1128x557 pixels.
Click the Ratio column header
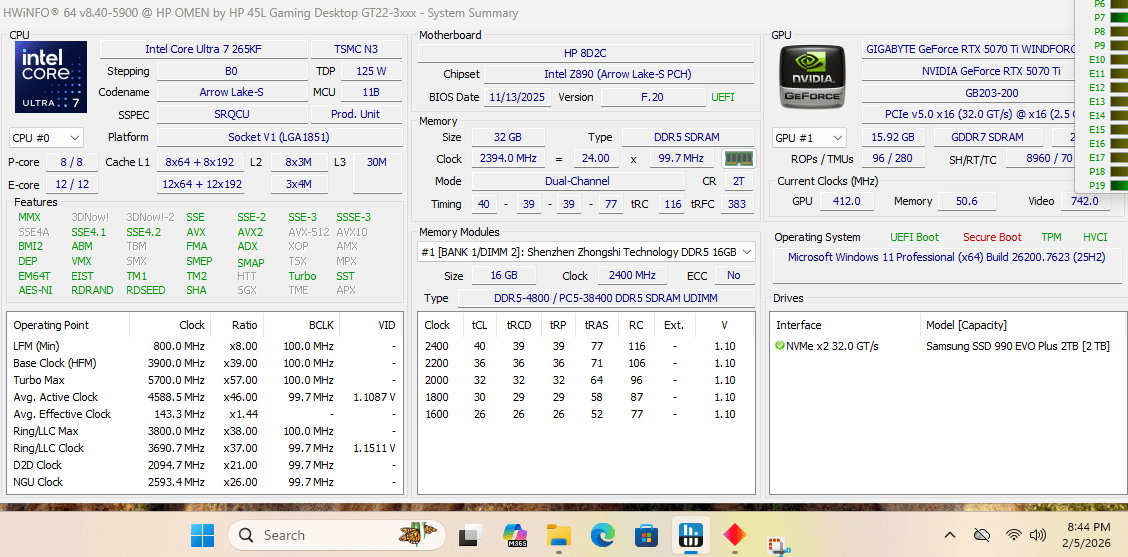tap(237, 325)
